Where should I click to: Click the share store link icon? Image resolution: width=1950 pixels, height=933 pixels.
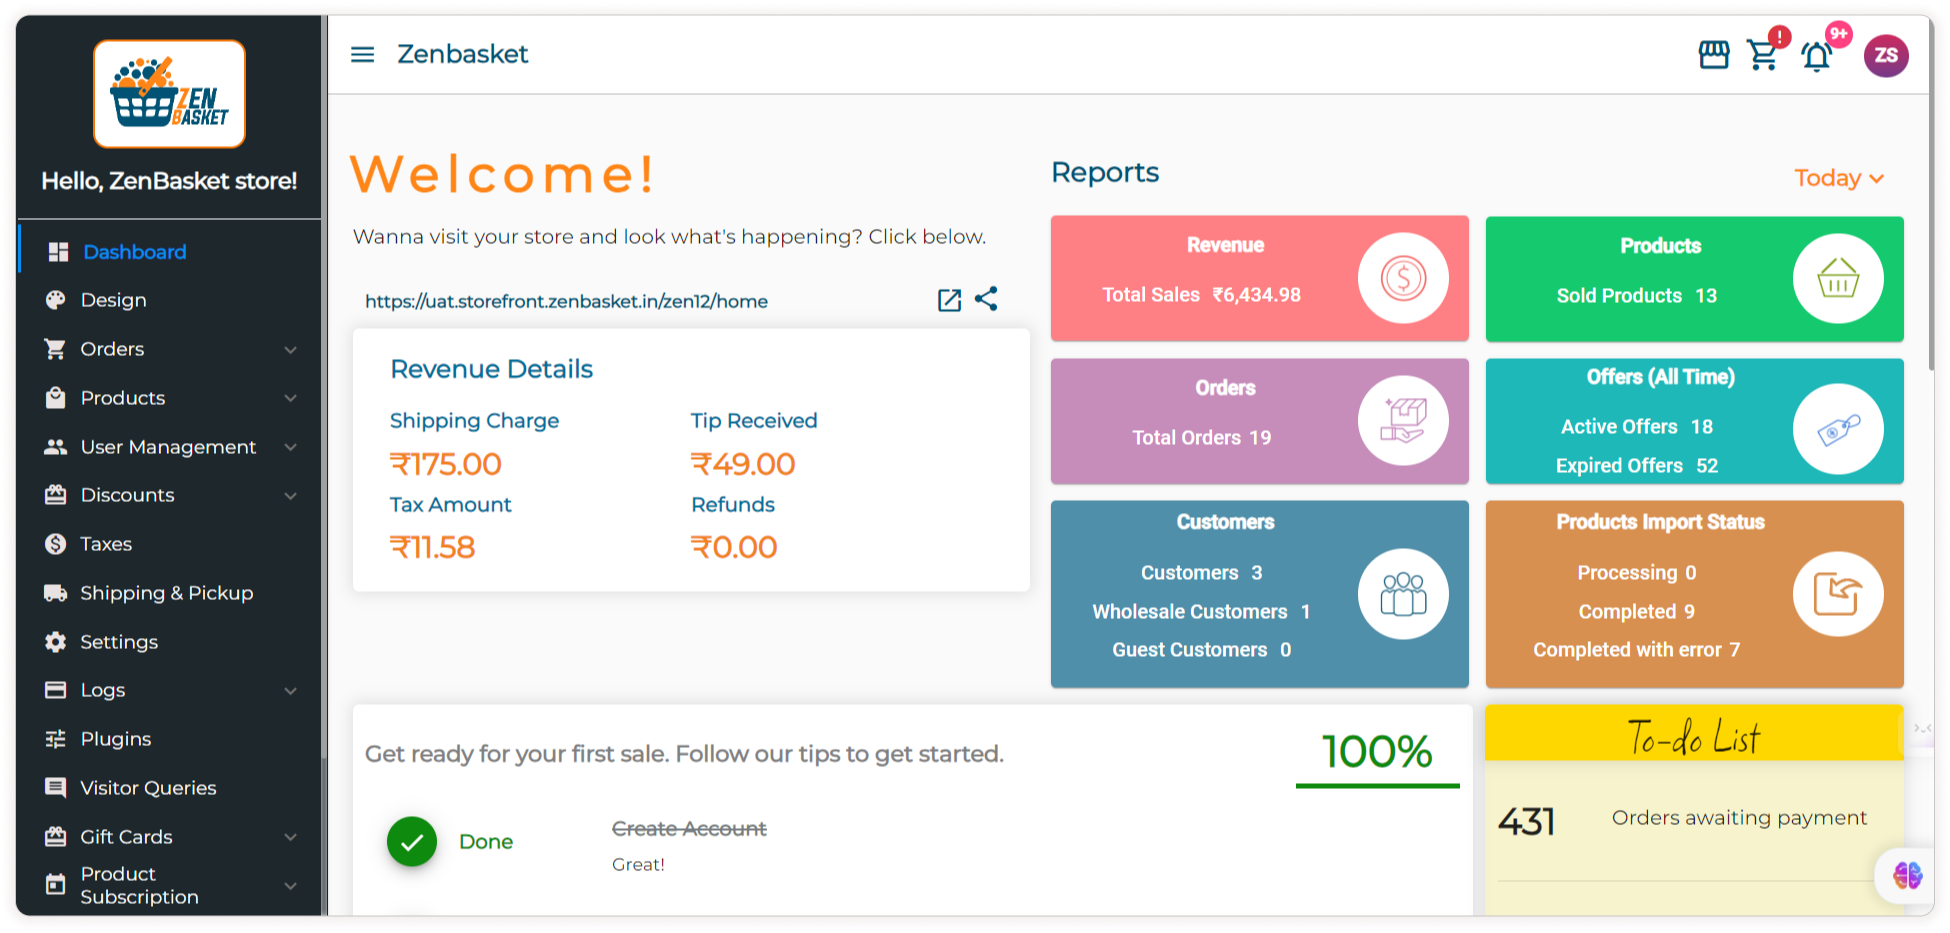(986, 298)
